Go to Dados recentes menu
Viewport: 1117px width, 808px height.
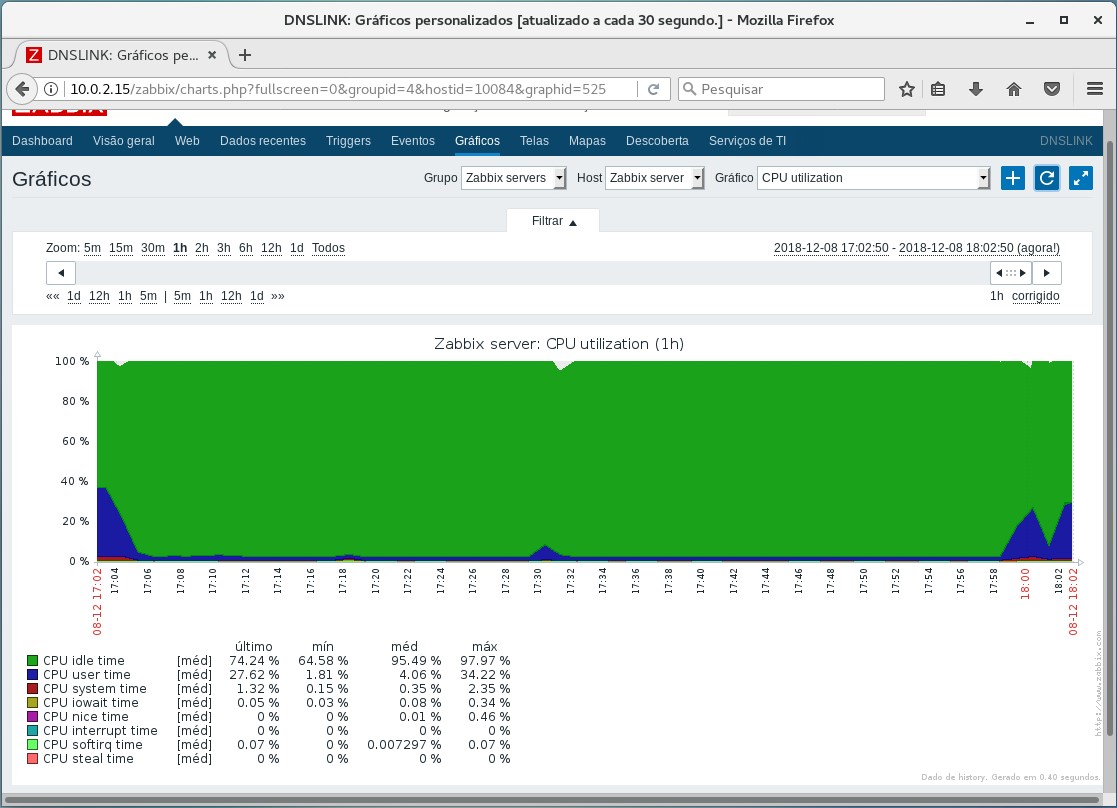(x=263, y=140)
